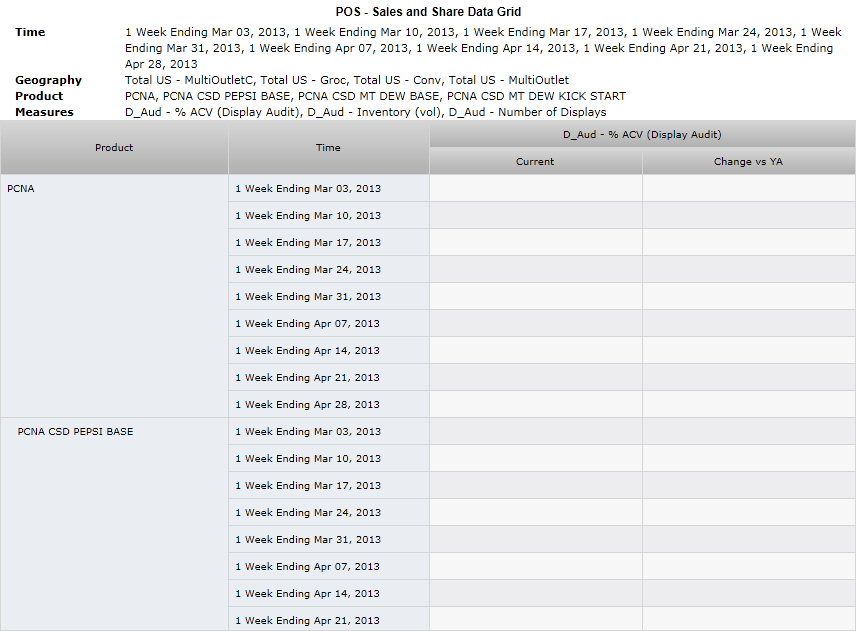Click PCNA's 1 Week Ending Apr 21, 2013 row

pyautogui.click(x=329, y=378)
